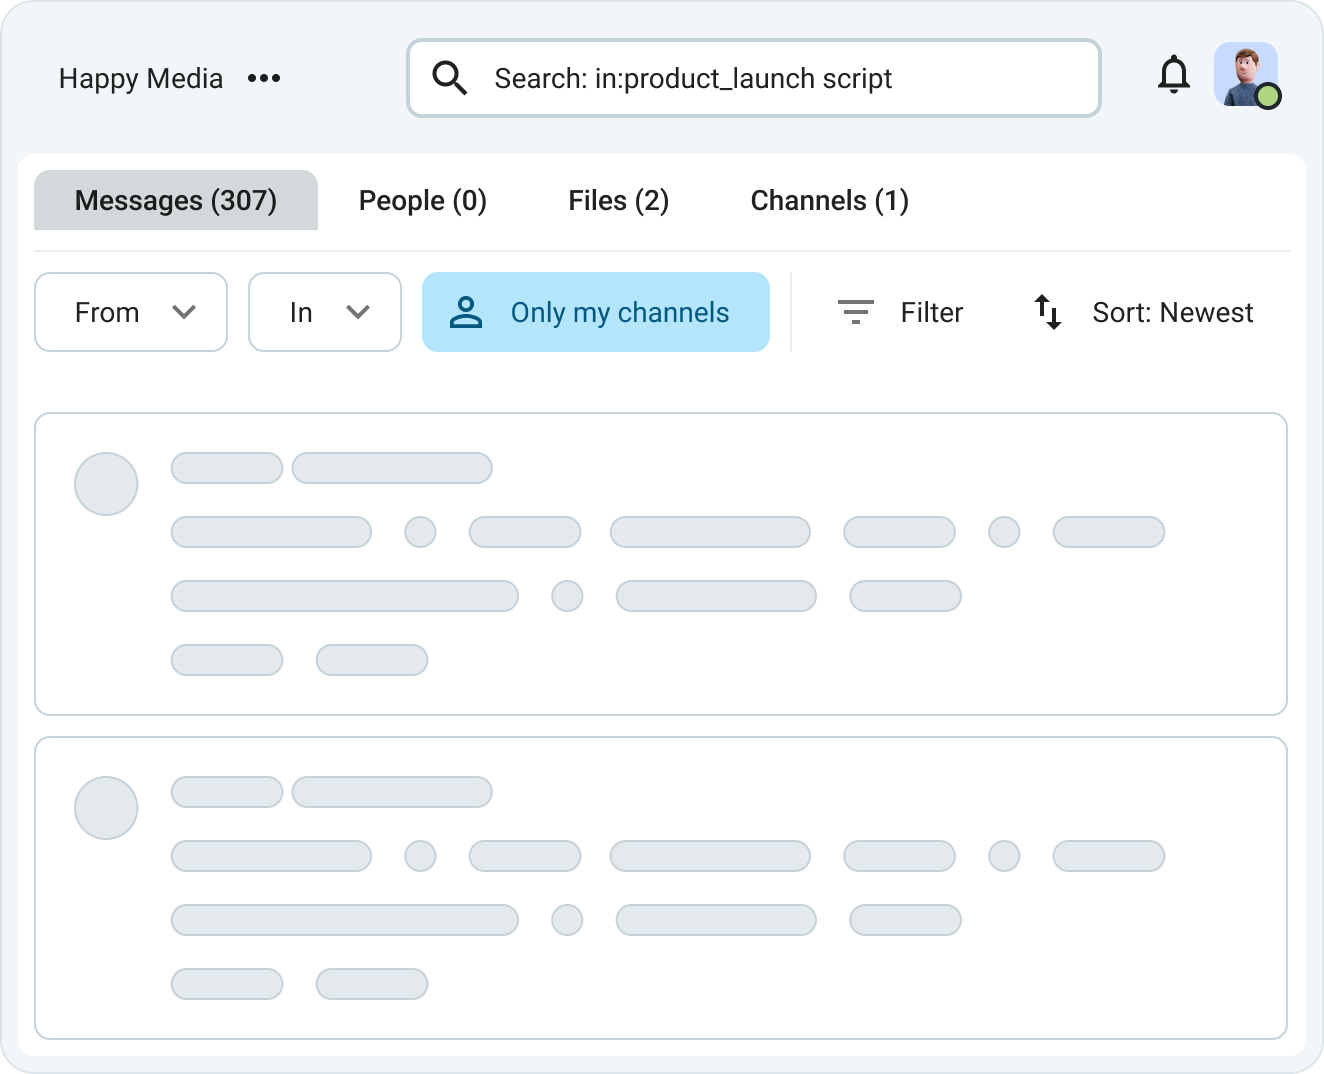
Task: Click into the search input field
Action: click(x=780, y=78)
